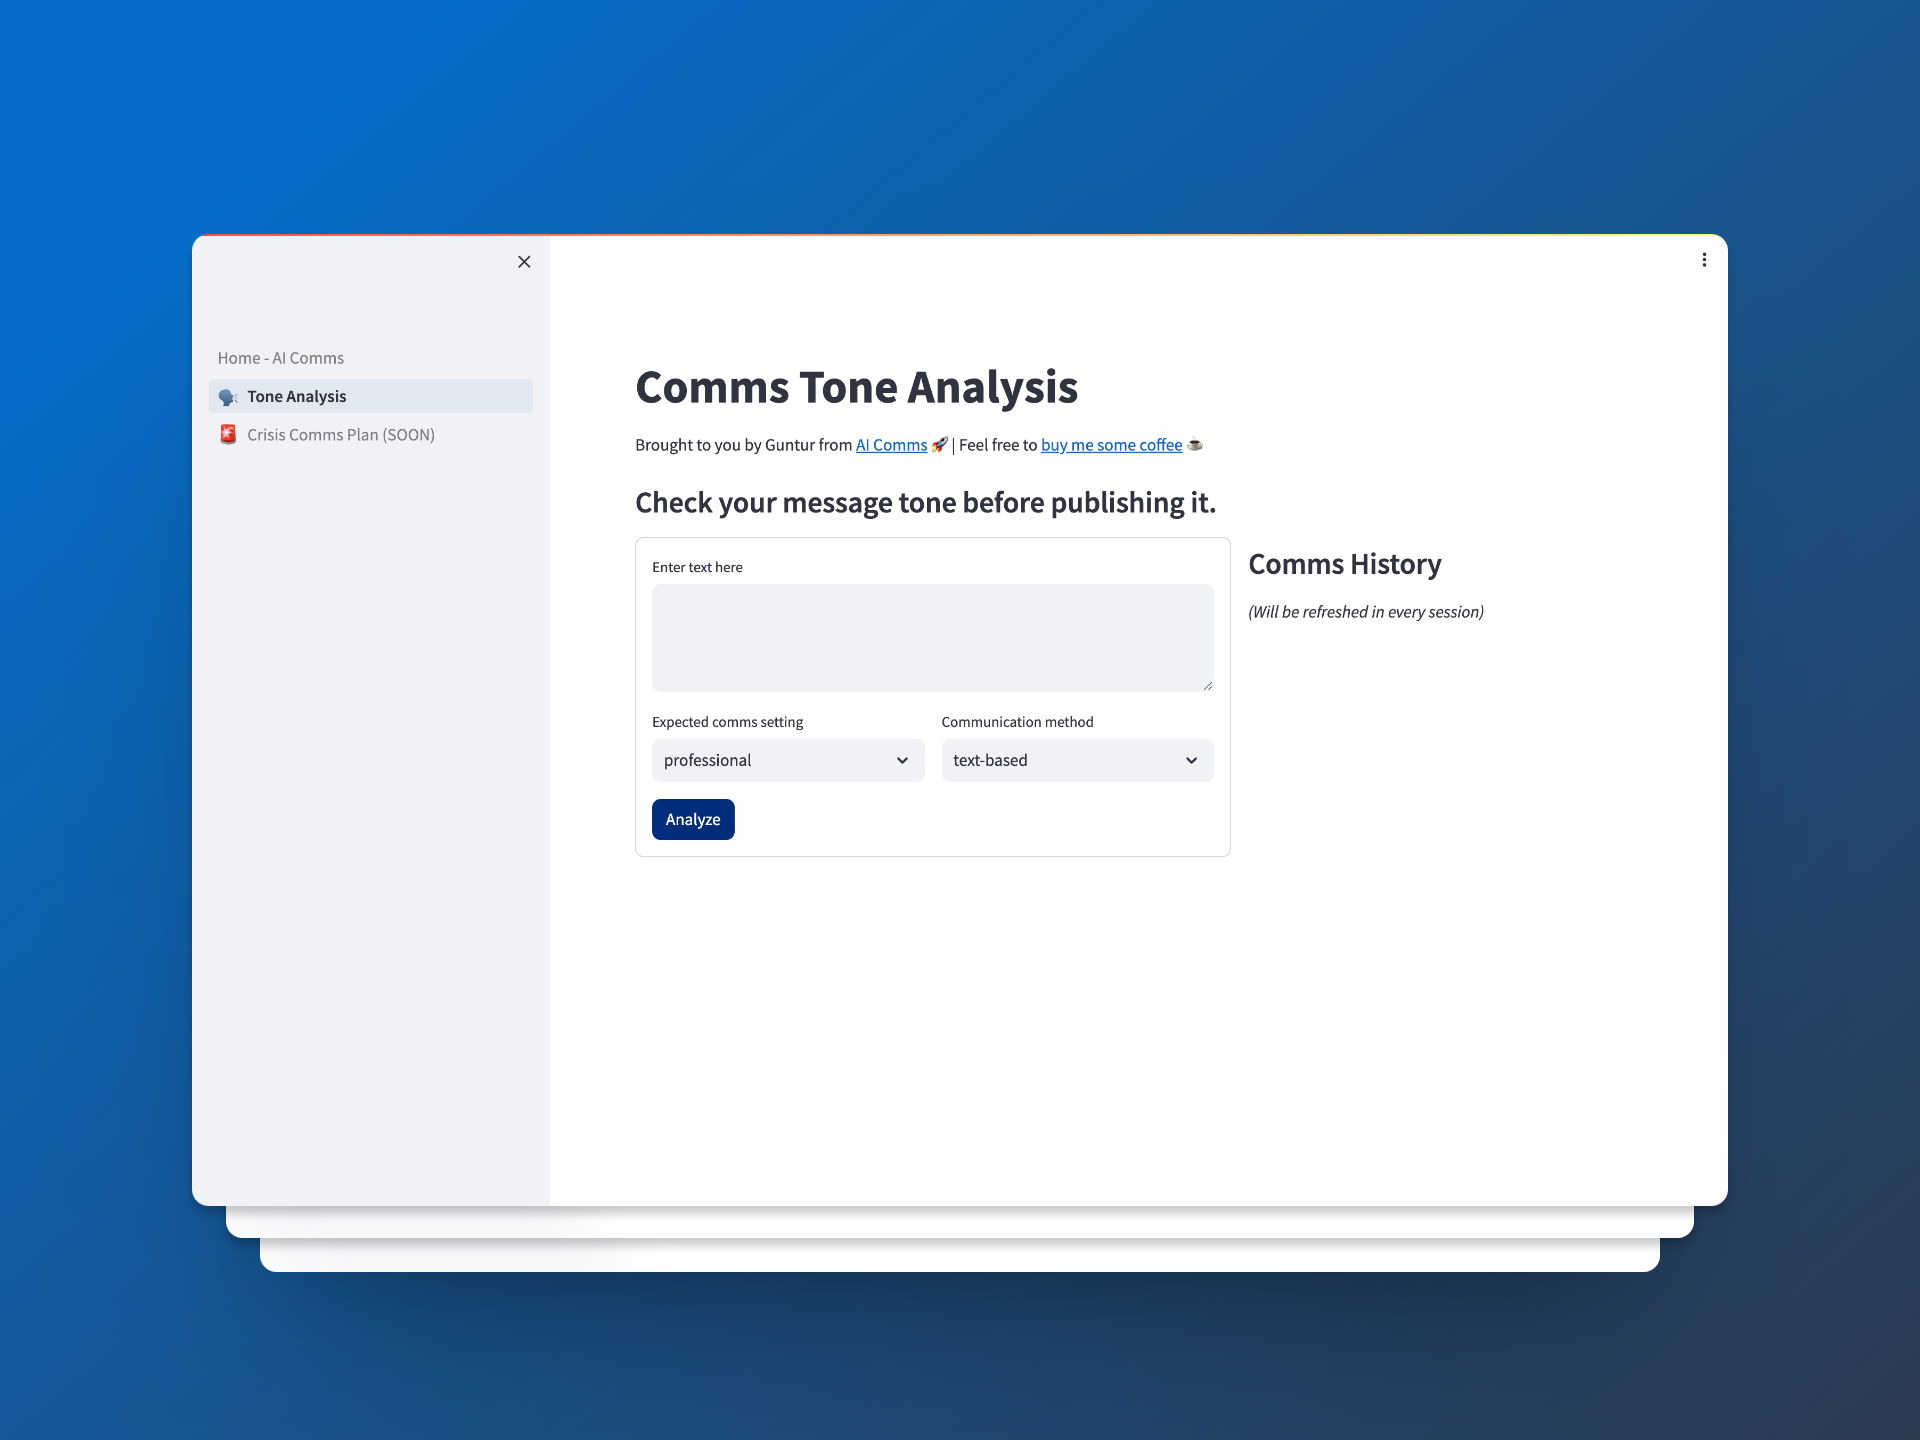
Task: Open Crisis Comms Plan (SOON) page
Action: (341, 435)
